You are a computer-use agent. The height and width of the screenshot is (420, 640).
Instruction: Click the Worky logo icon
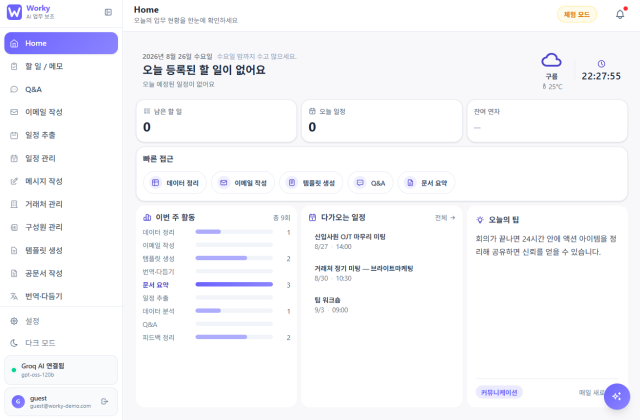click(14, 12)
